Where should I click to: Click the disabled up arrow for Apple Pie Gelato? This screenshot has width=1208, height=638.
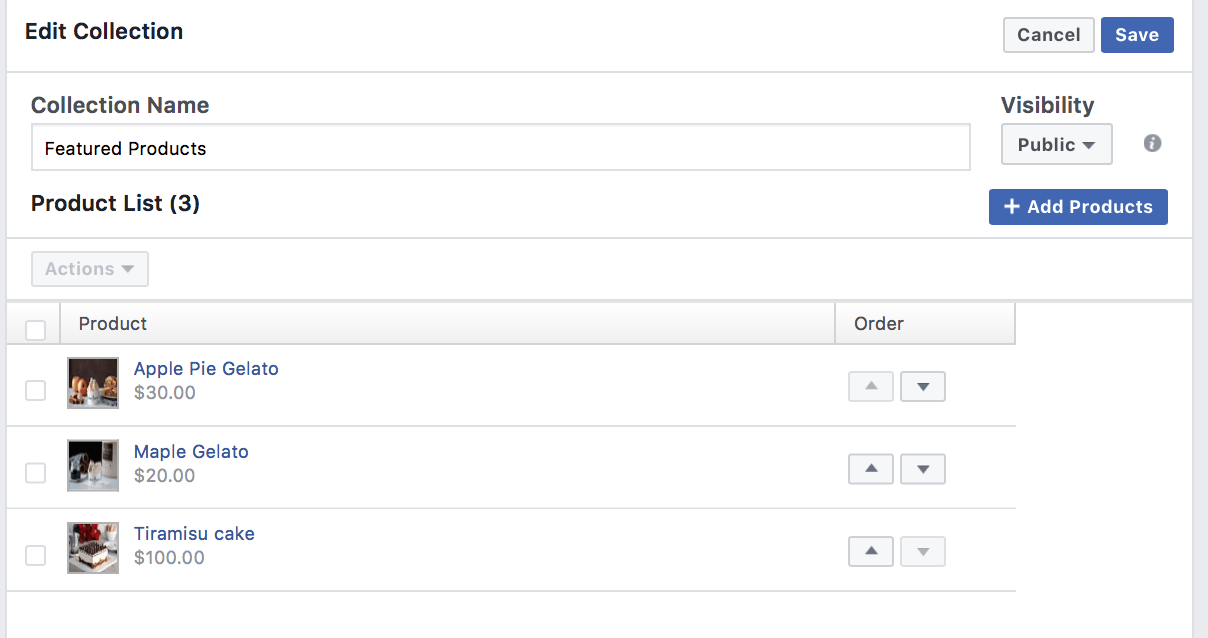pos(871,387)
